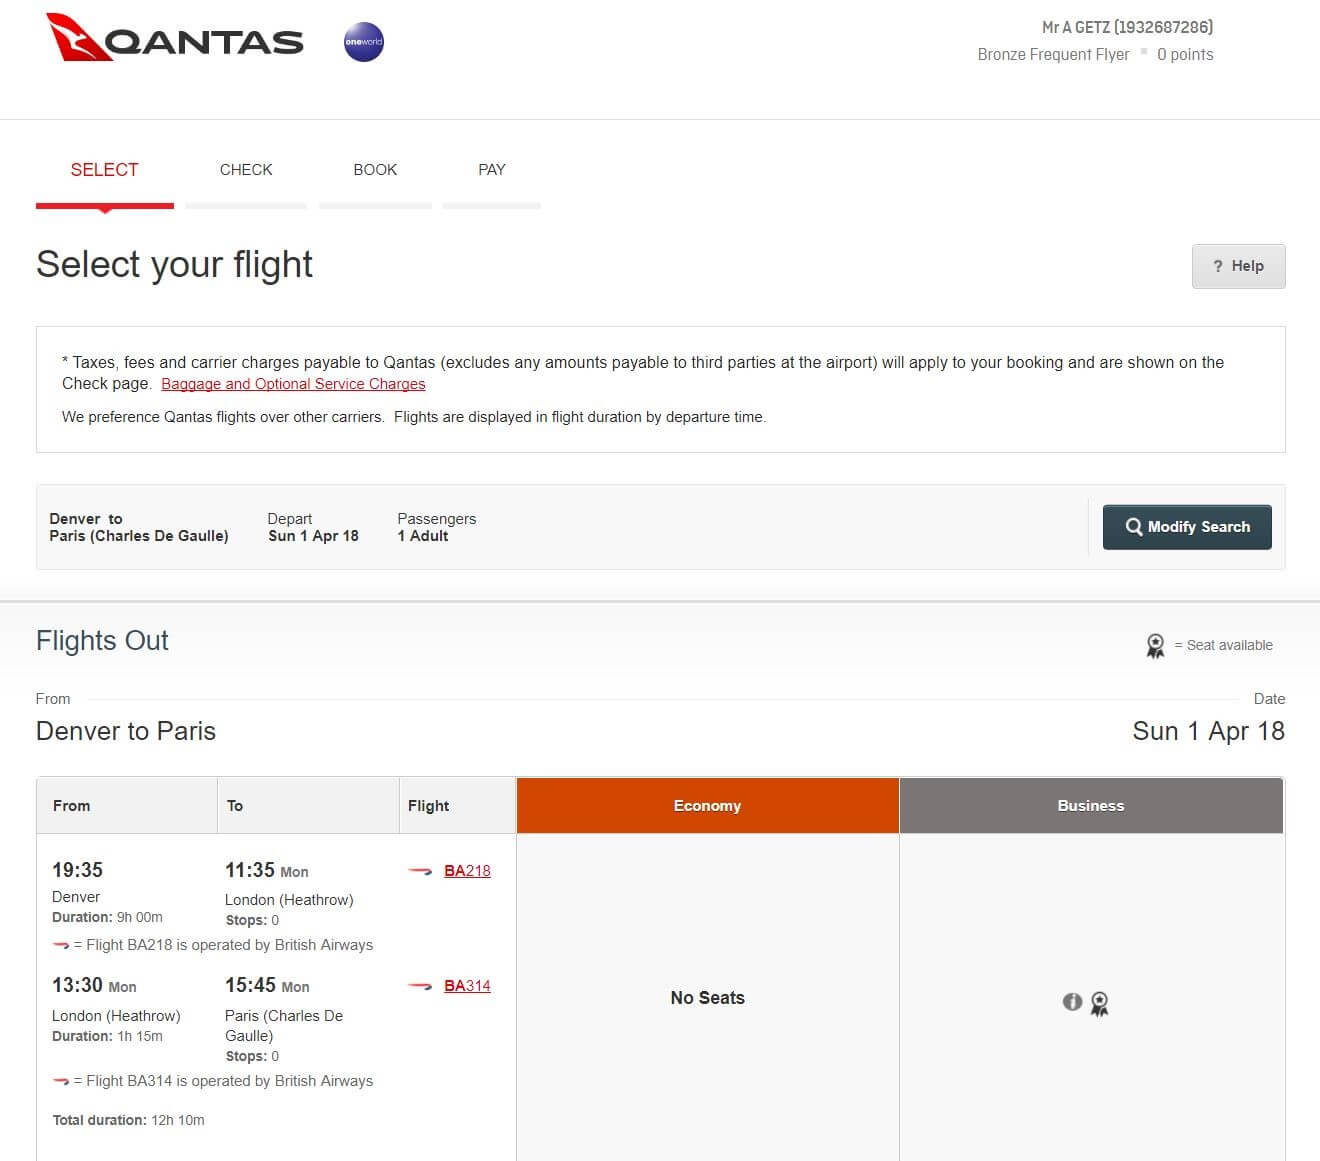Click the seat available badge in Business column
The width and height of the screenshot is (1320, 1161).
1100,1004
